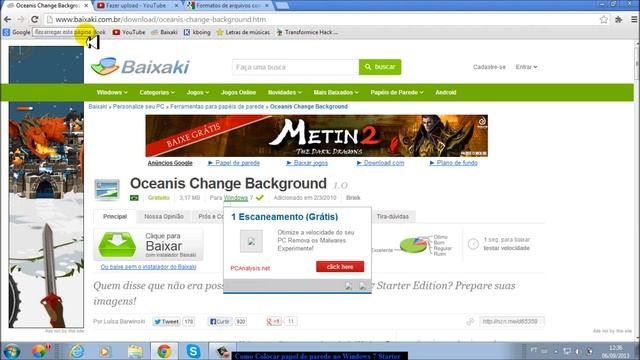Open the Chrome menu icon
The height and width of the screenshot is (360, 640).
[634, 19]
